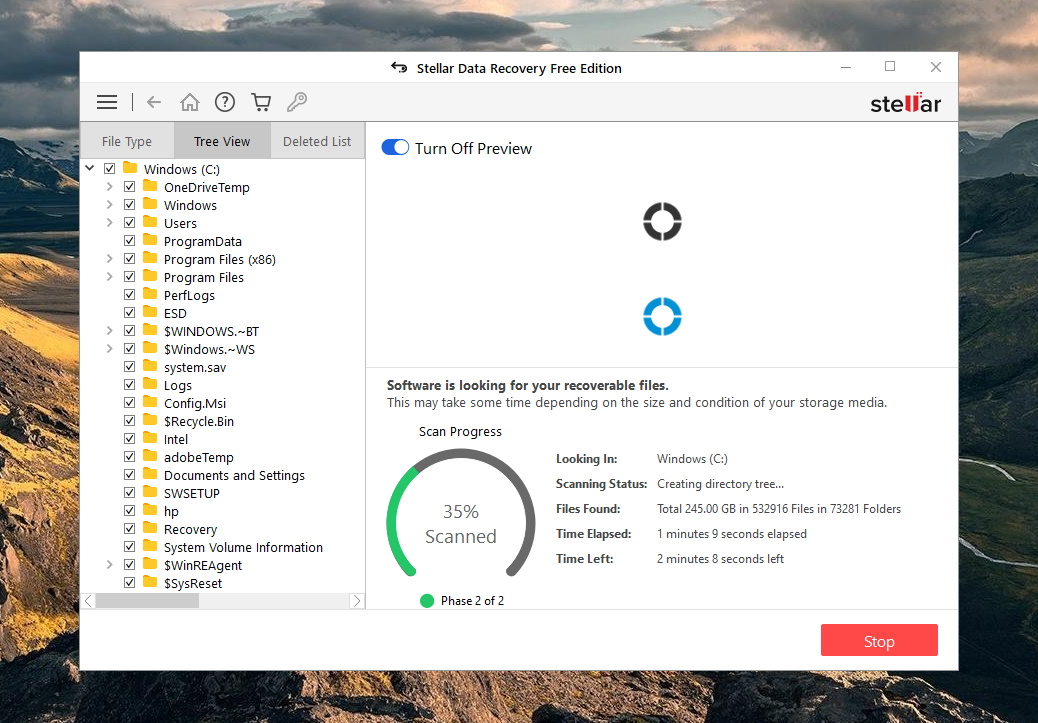Maximize the Stellar Data Recovery window

(x=890, y=66)
